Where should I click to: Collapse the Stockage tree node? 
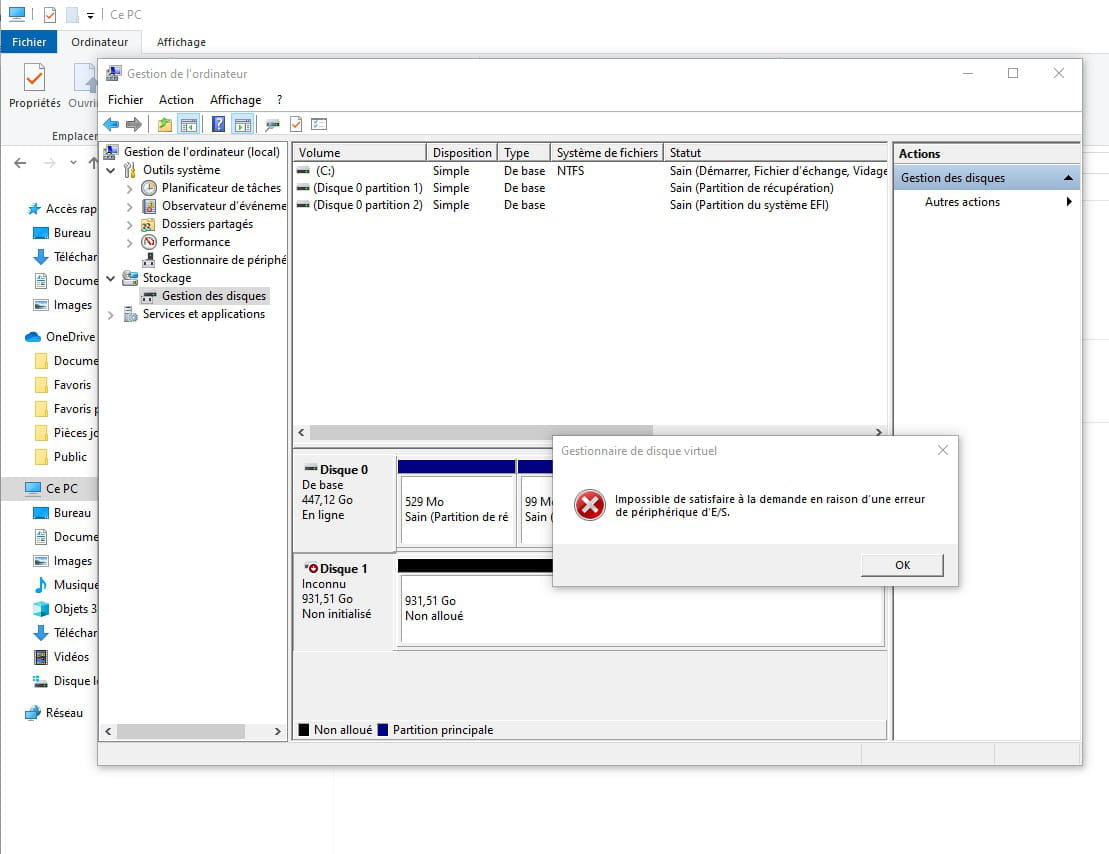pos(110,278)
